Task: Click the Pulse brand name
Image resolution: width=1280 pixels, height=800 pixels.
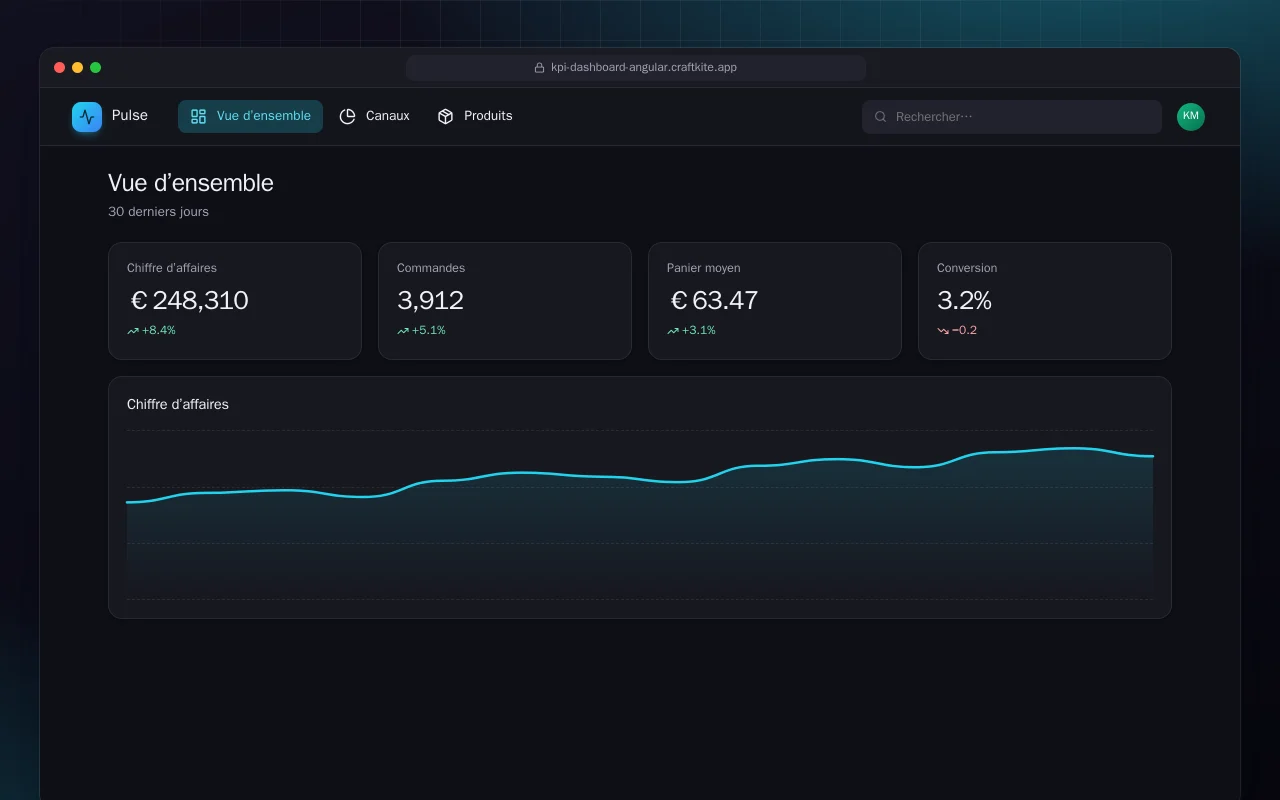Action: [x=130, y=116]
